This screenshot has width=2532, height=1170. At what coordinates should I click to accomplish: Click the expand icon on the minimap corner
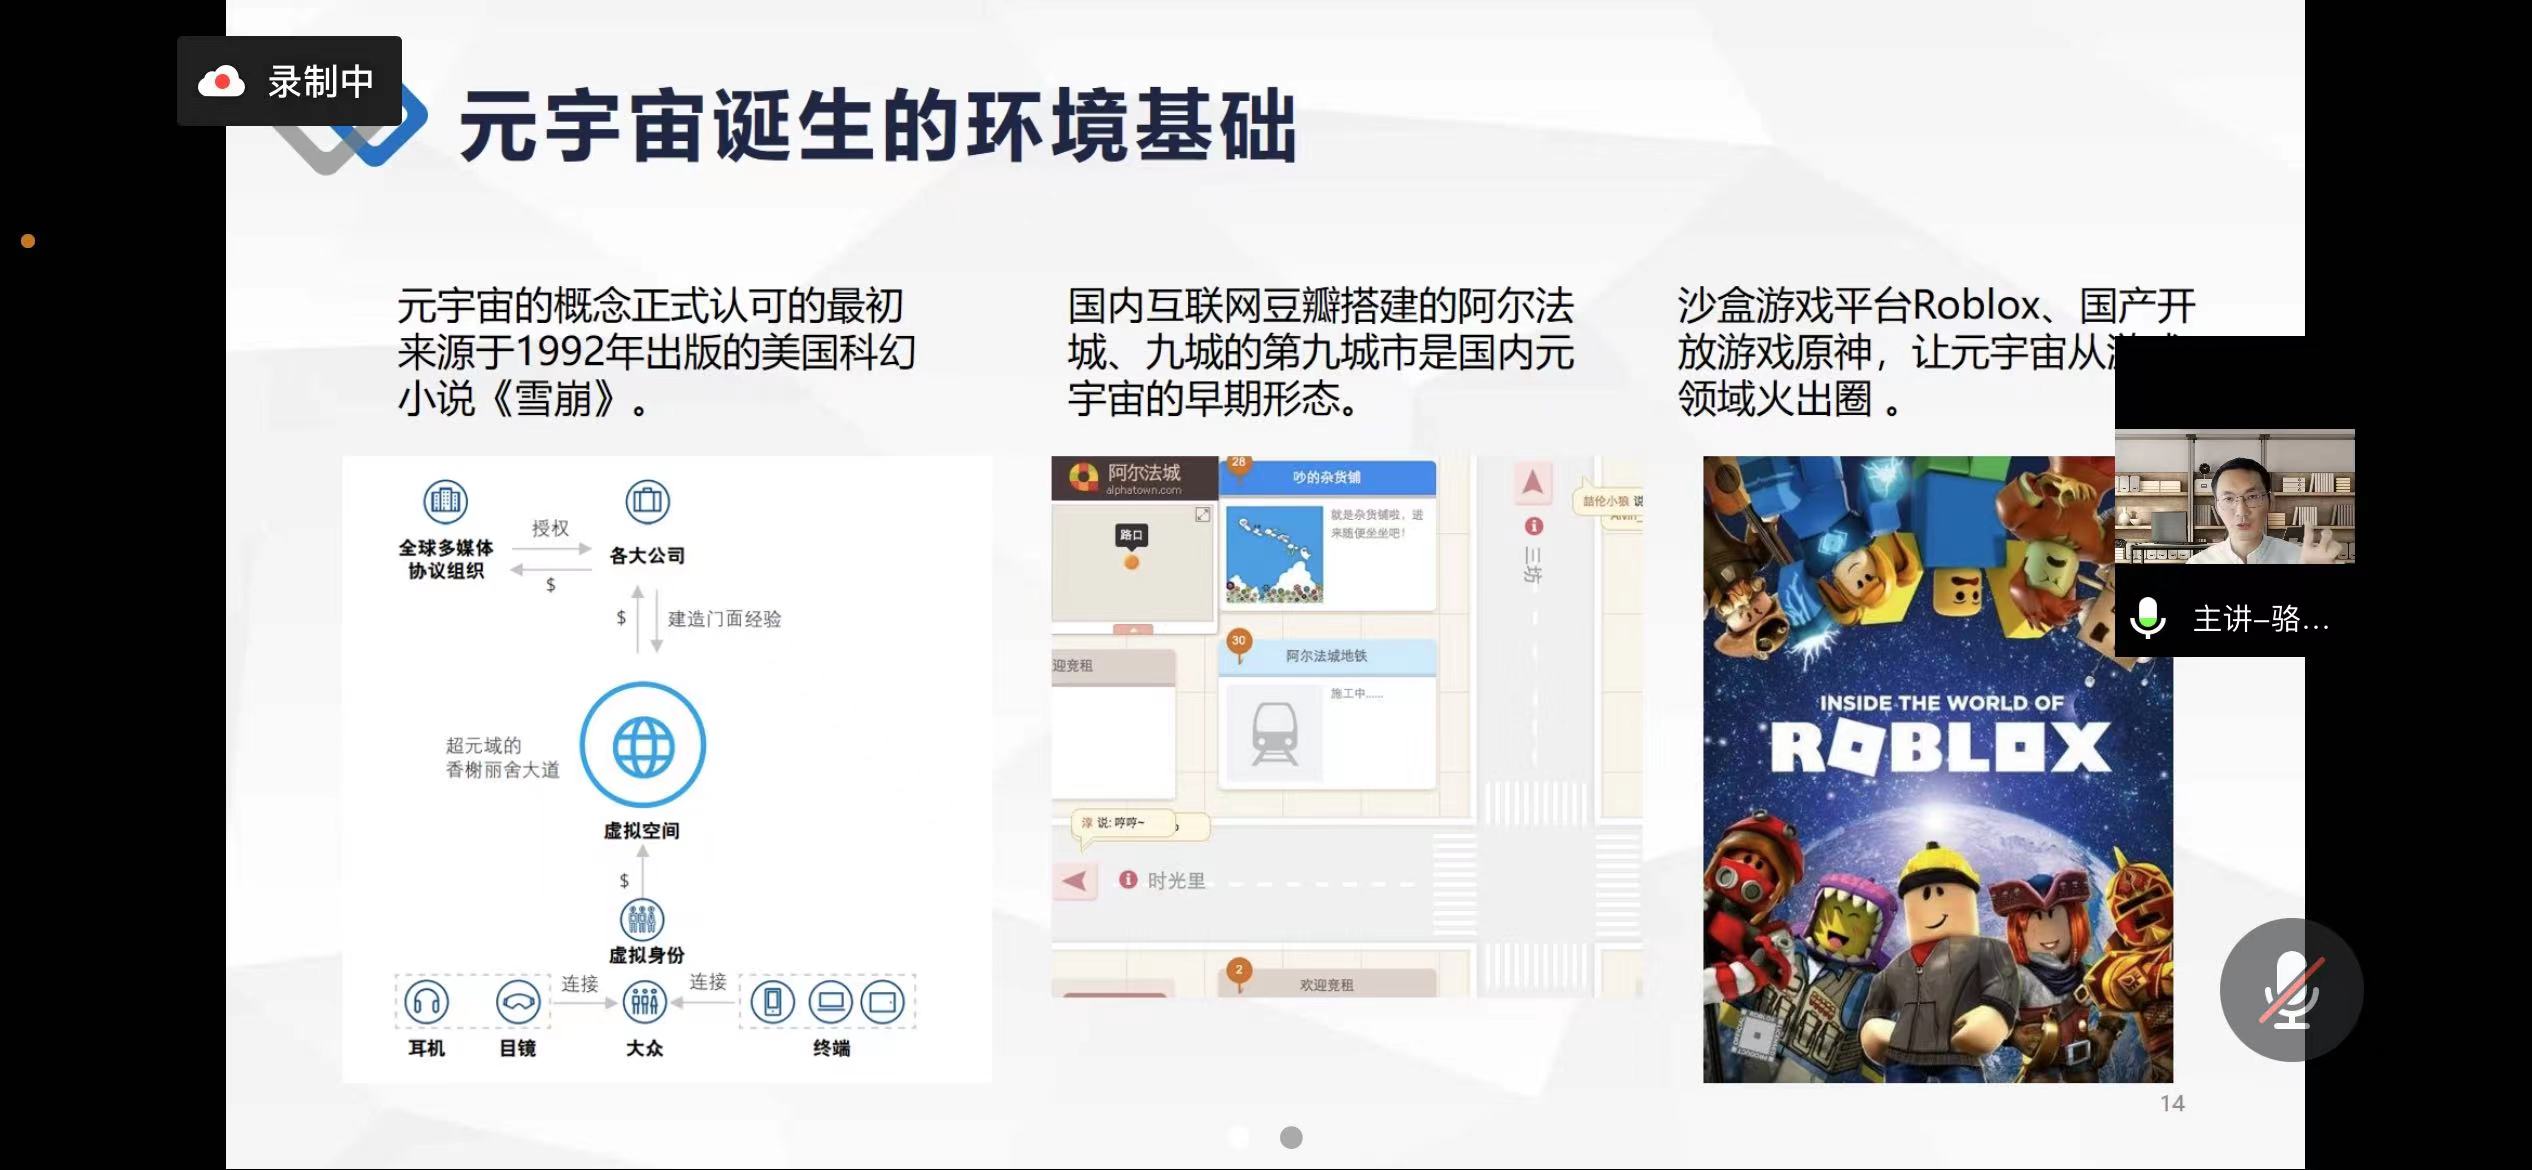[x=1202, y=514]
